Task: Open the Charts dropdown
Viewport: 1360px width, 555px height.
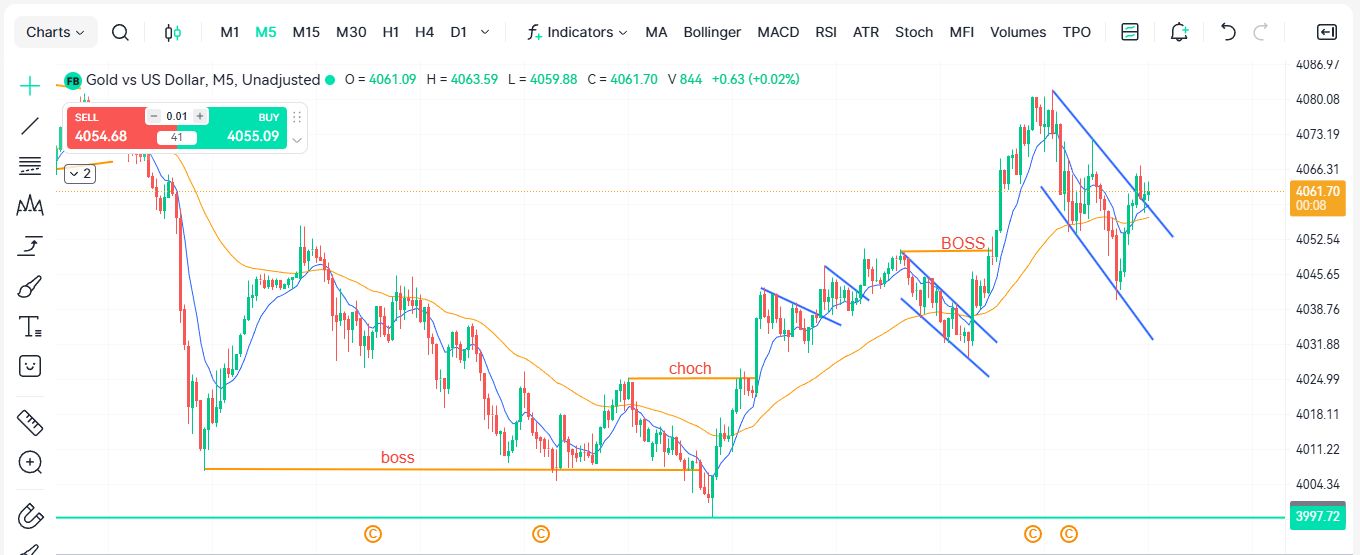Action: (x=55, y=32)
